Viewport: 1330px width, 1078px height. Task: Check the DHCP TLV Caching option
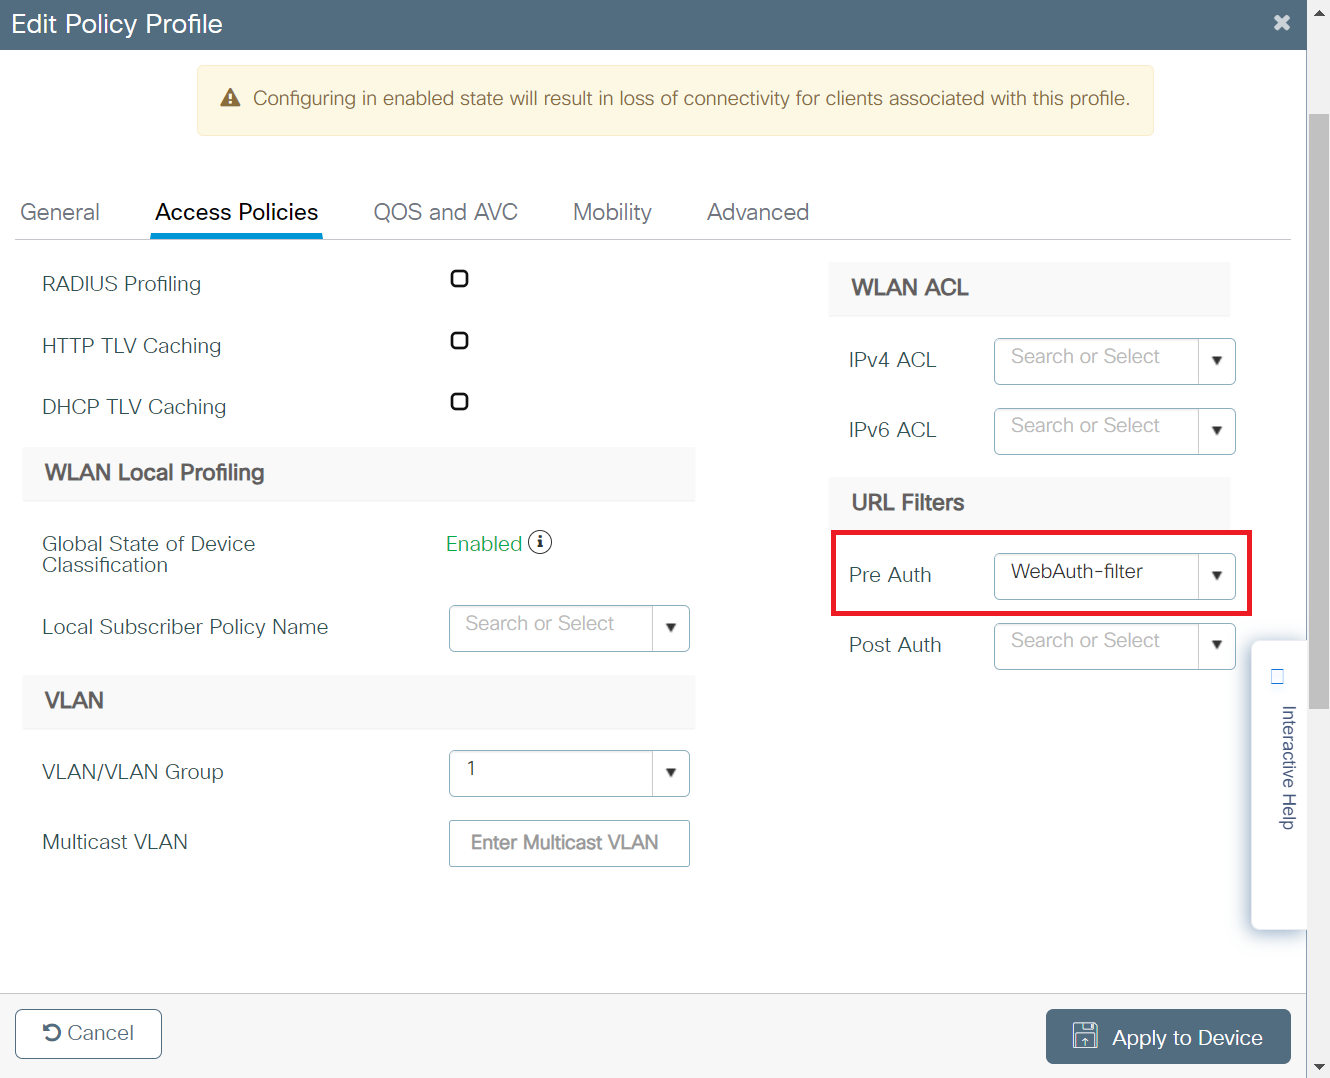(x=459, y=402)
